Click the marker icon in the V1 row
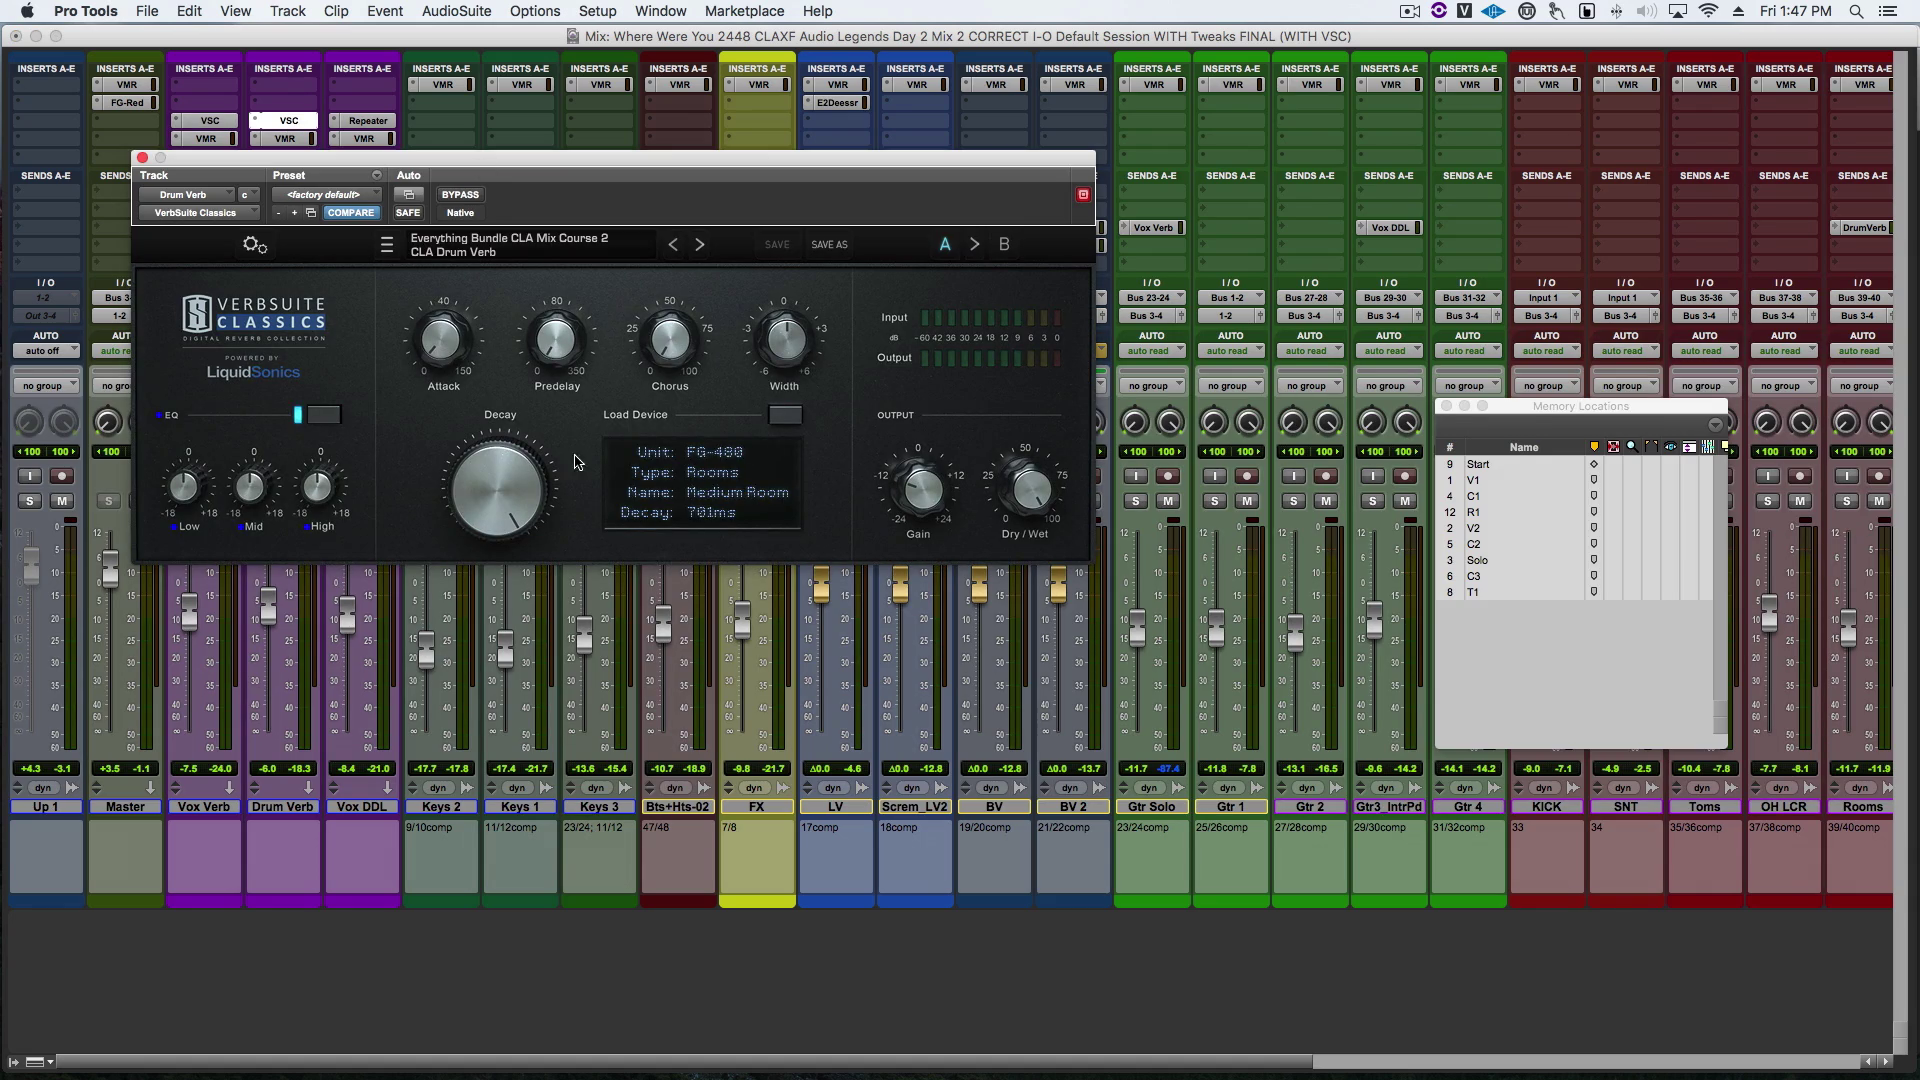 click(x=1594, y=480)
